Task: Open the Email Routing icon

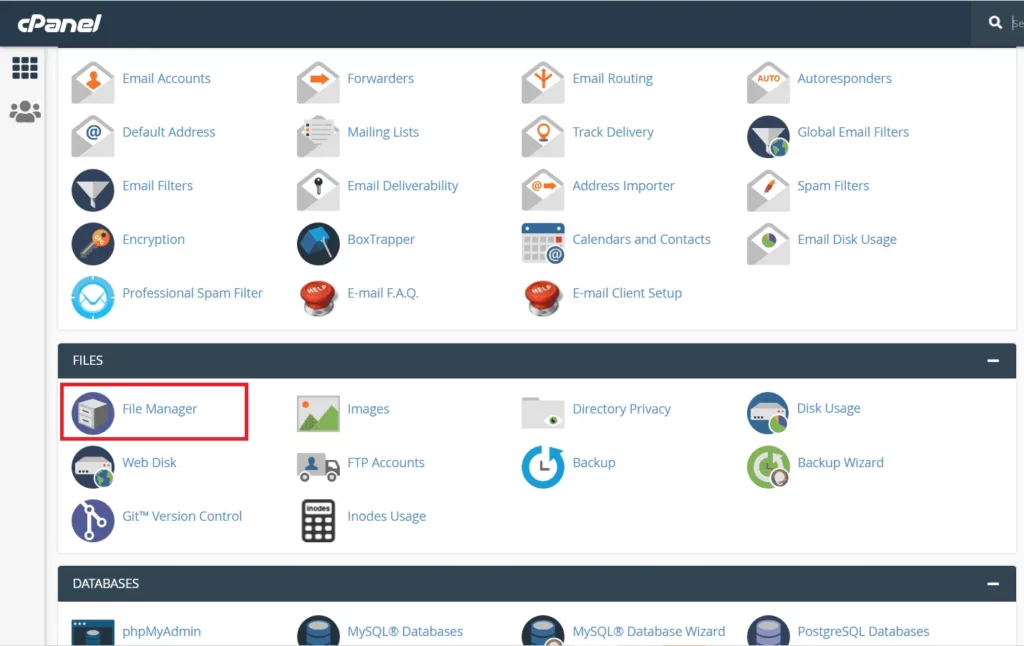Action: [543, 82]
